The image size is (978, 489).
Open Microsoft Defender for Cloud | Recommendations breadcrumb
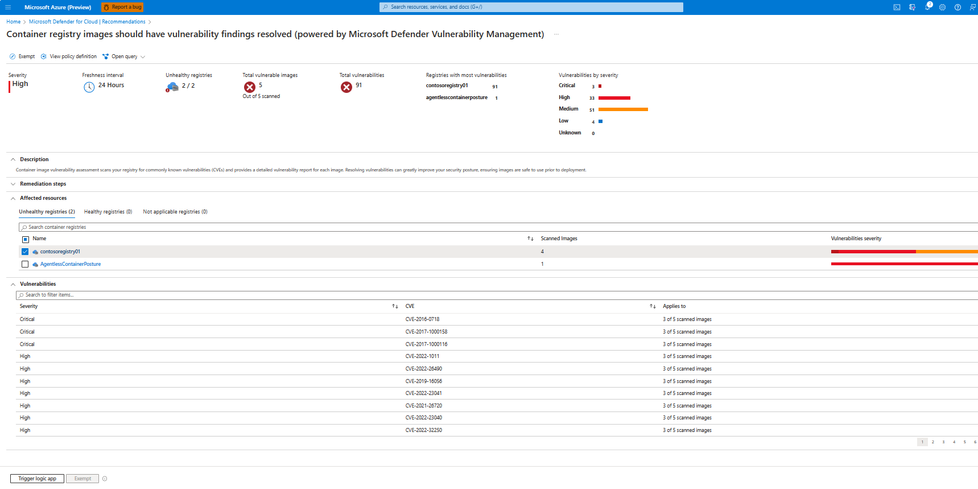click(x=87, y=22)
